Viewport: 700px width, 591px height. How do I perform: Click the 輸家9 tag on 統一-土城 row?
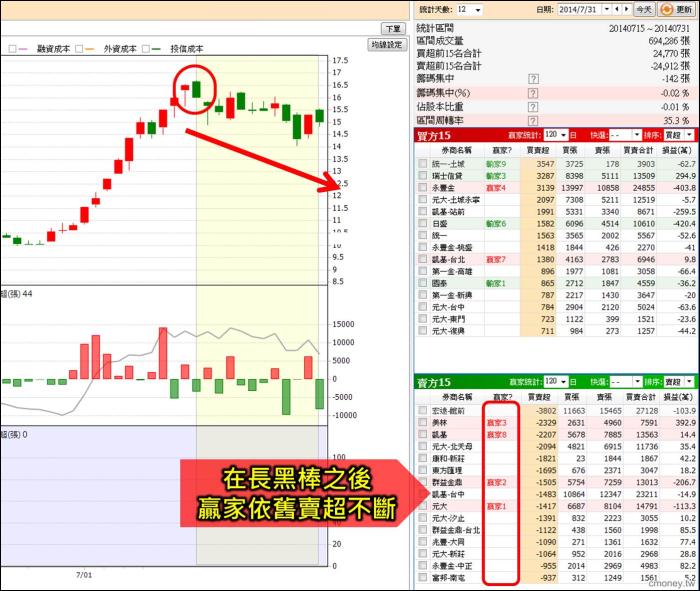point(496,164)
